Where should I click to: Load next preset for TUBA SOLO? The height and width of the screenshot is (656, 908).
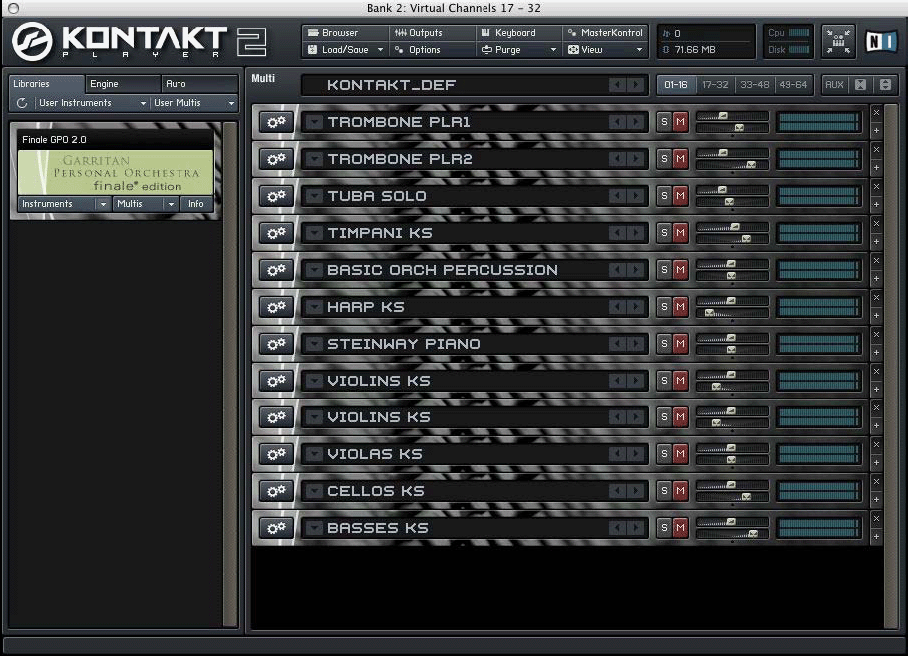click(x=636, y=196)
